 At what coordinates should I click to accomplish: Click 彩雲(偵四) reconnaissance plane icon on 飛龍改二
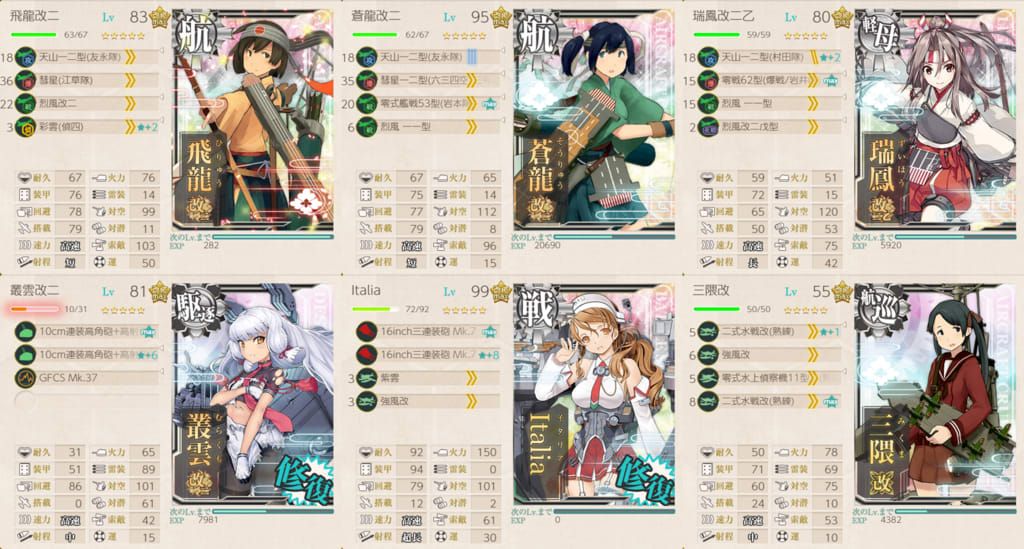pos(25,127)
